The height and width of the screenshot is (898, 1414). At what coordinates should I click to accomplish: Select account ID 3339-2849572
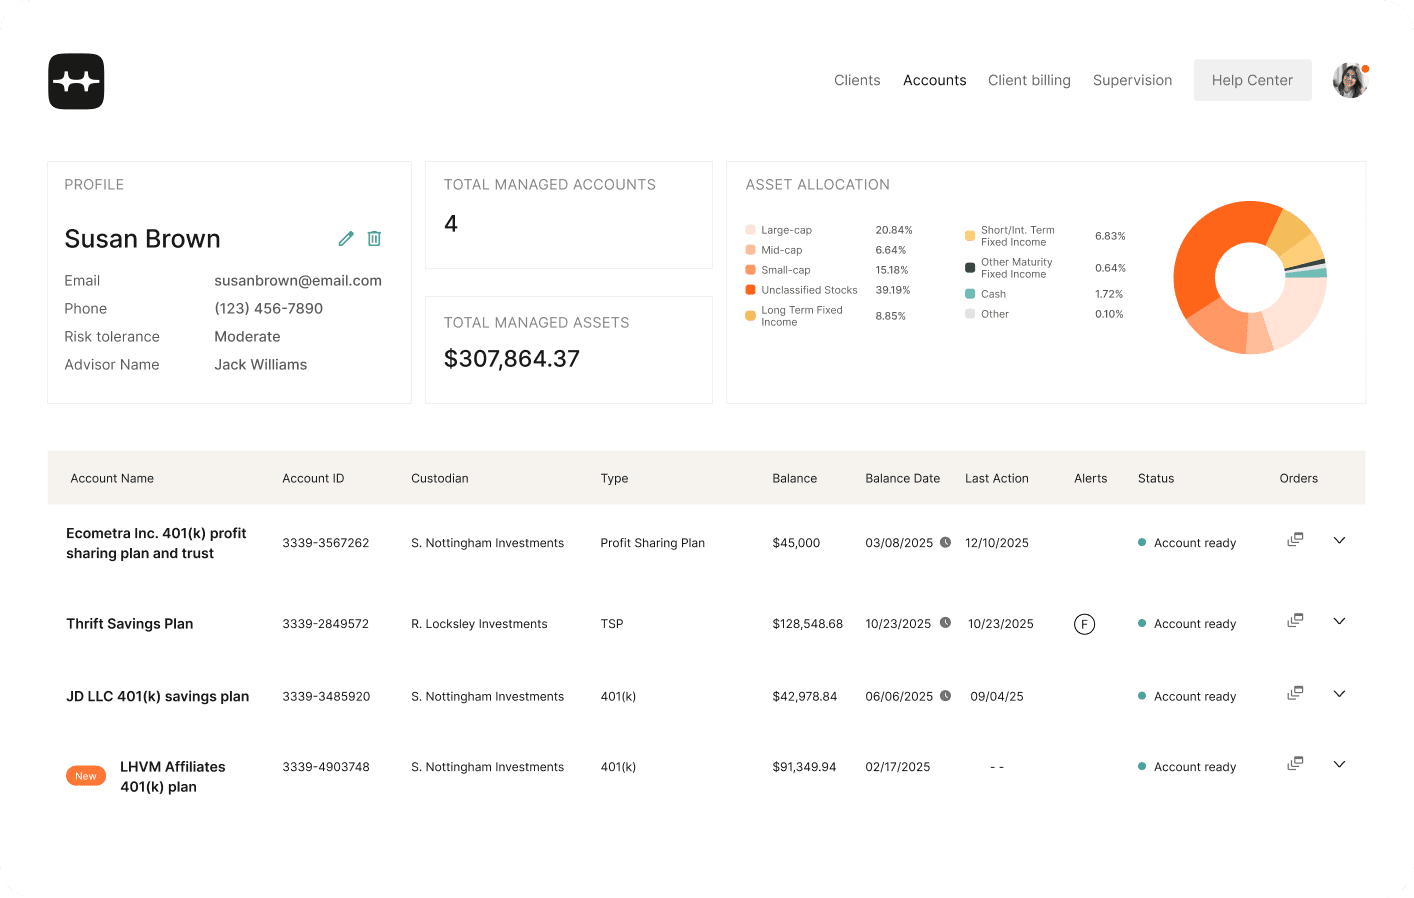[326, 624]
